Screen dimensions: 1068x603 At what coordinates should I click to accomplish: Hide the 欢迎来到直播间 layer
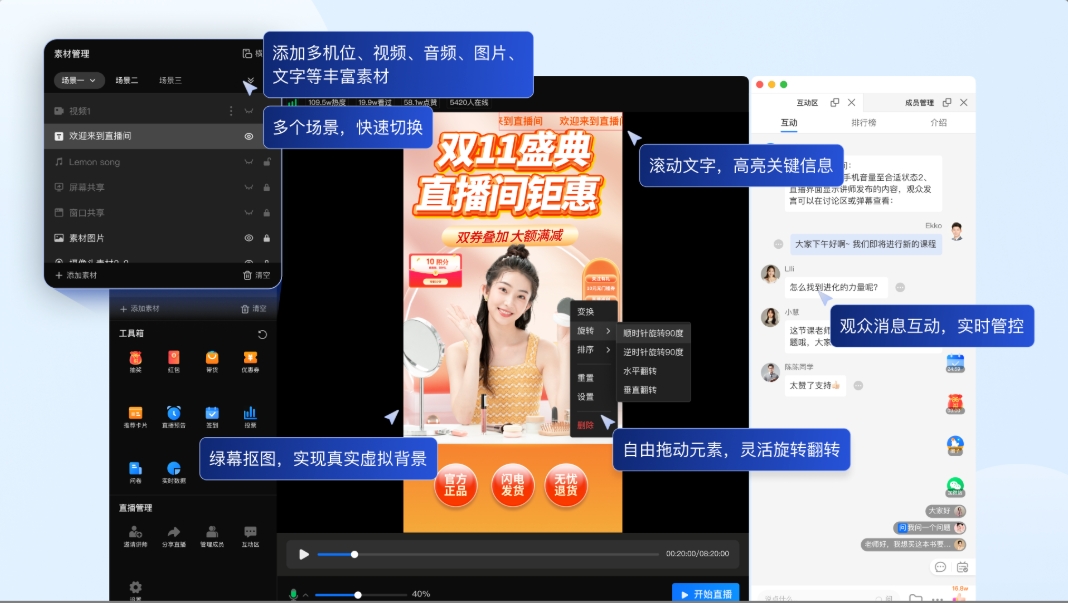coord(248,137)
